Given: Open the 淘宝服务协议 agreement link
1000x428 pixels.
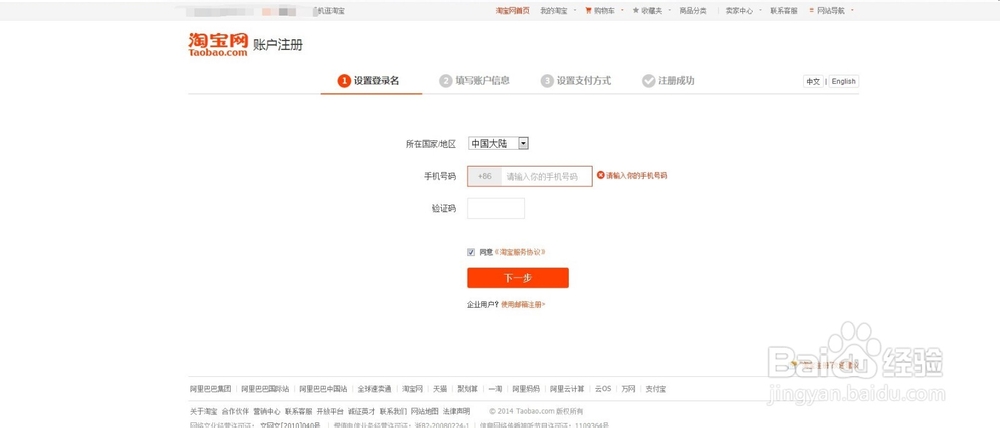Looking at the screenshot, I should click(x=519, y=252).
